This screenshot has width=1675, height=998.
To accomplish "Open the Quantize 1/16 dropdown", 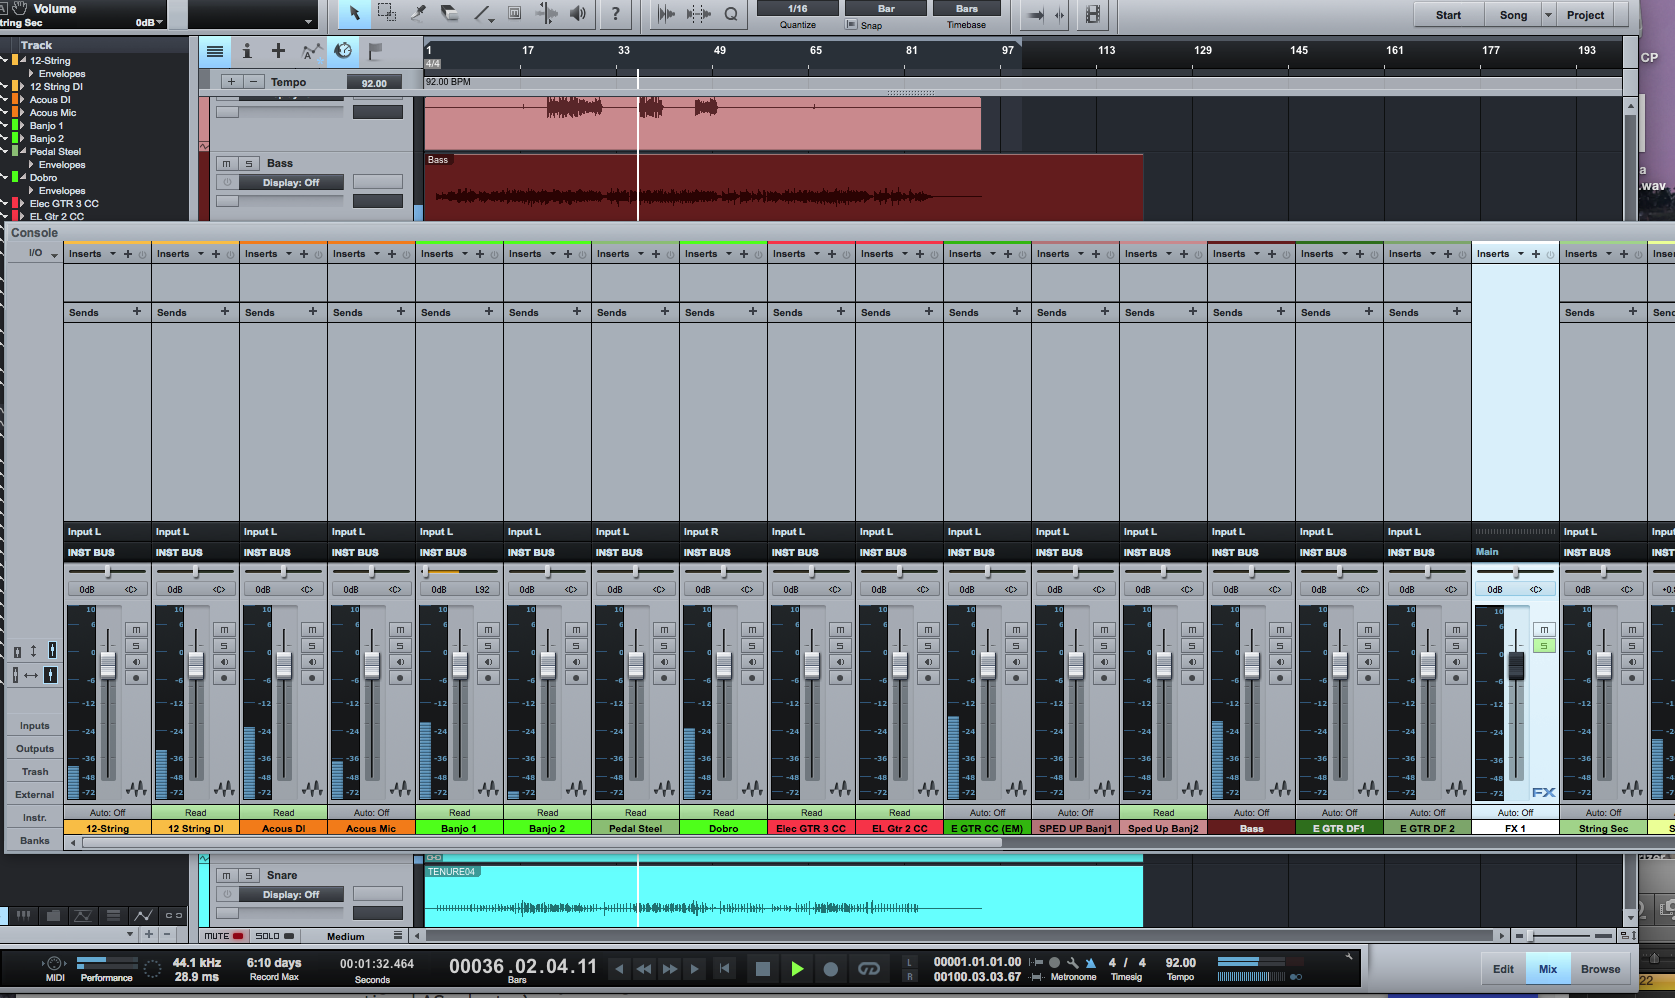I will tap(797, 9).
